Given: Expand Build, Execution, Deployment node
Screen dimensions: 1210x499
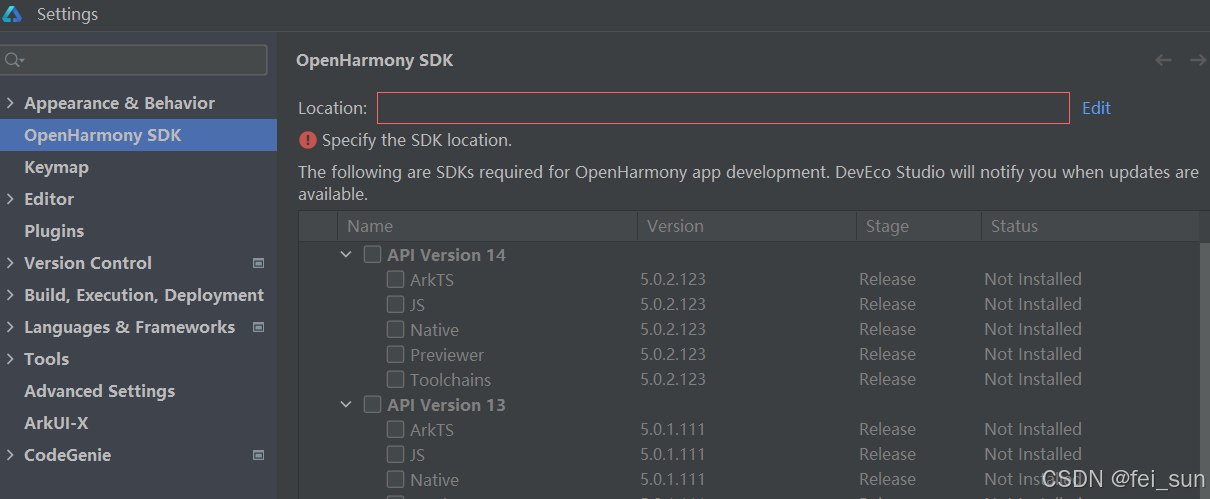Looking at the screenshot, I should point(10,295).
